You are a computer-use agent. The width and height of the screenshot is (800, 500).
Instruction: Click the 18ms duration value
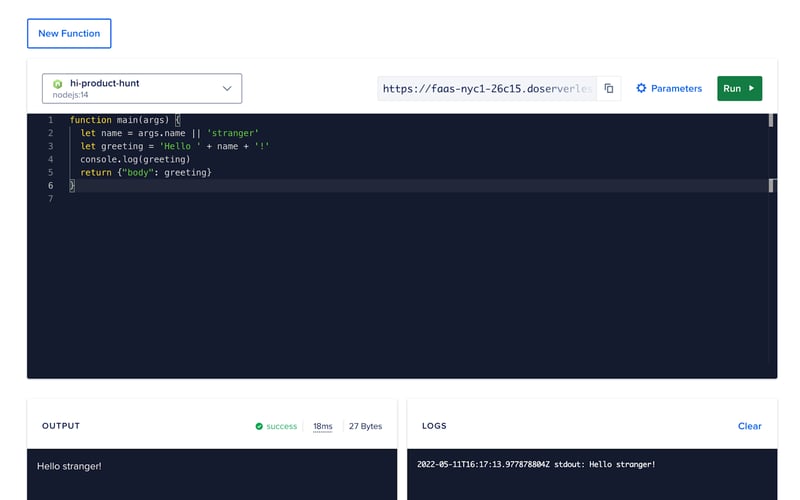[x=322, y=426]
